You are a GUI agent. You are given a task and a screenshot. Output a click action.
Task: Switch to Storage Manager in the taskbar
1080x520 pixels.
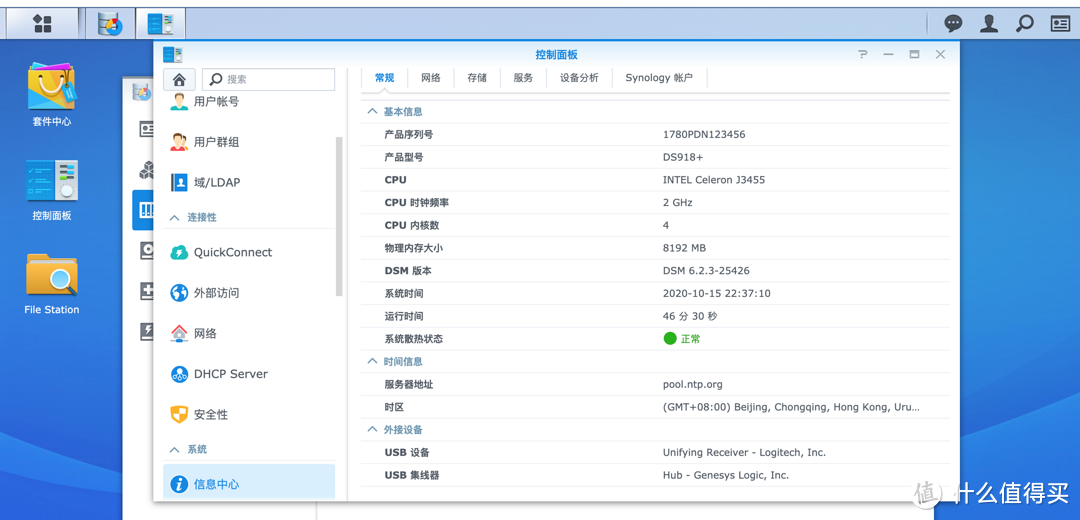coord(110,24)
